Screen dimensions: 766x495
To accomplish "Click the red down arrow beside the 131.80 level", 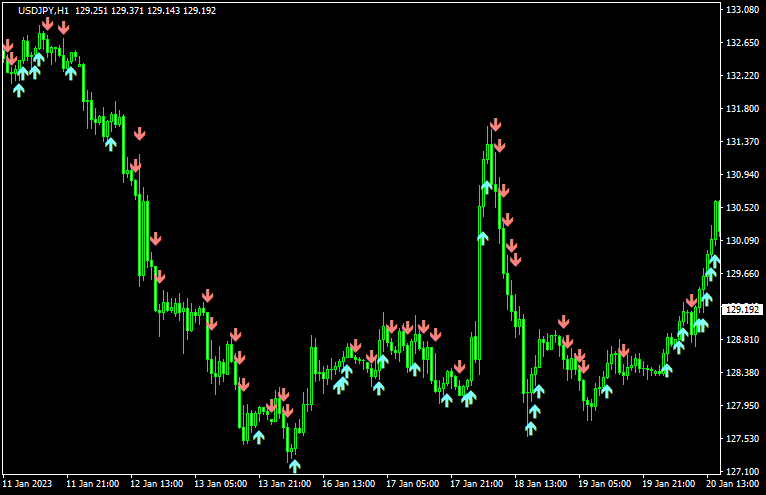I will tap(139, 133).
